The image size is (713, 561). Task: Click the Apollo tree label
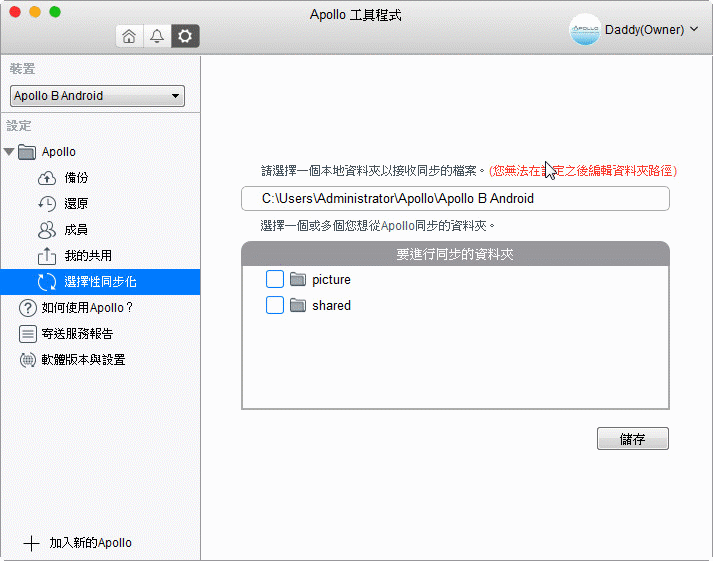tap(59, 152)
